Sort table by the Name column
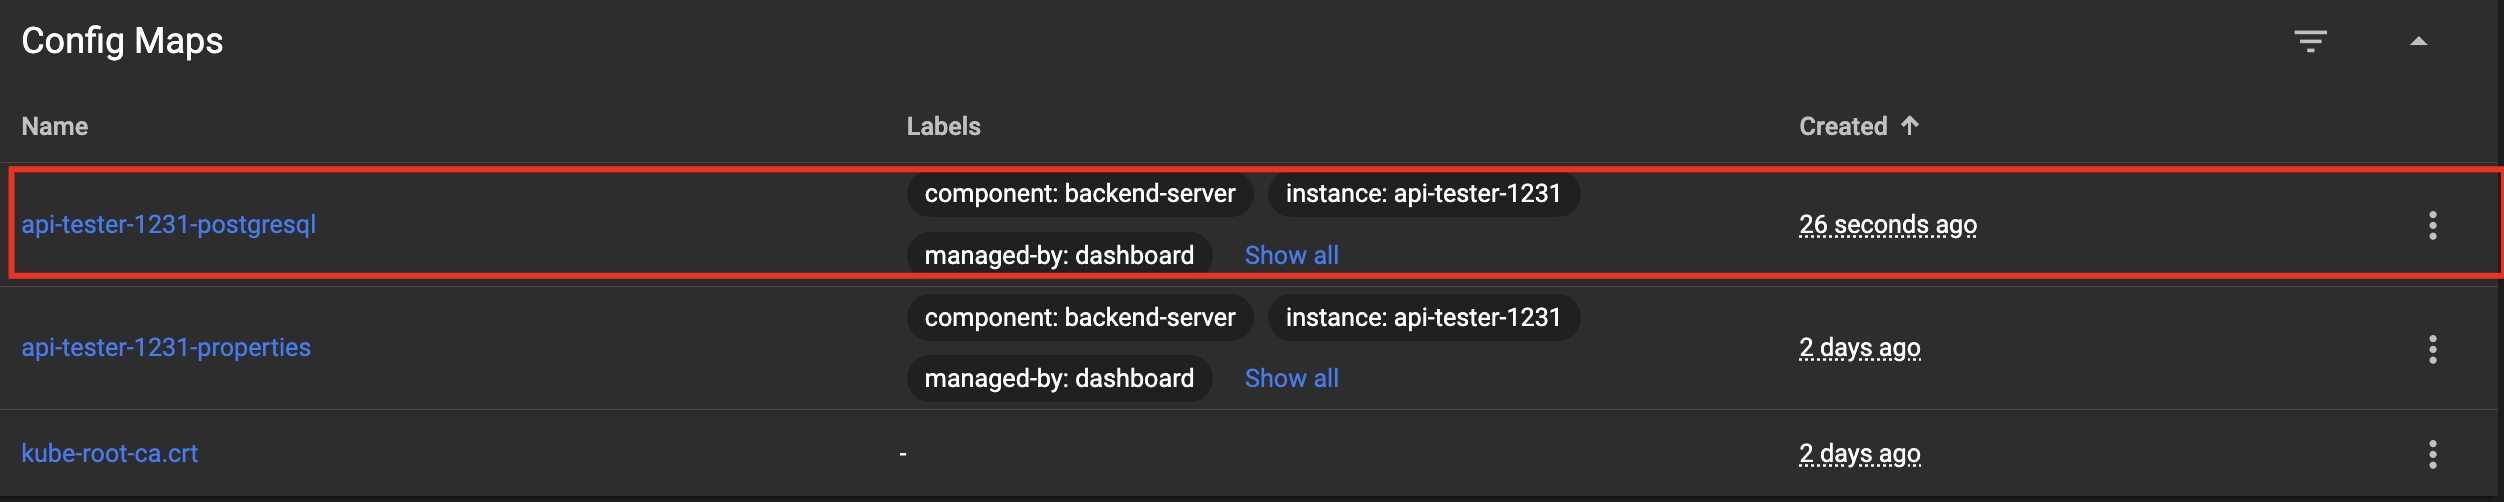Image resolution: width=2504 pixels, height=502 pixels. tap(55, 126)
